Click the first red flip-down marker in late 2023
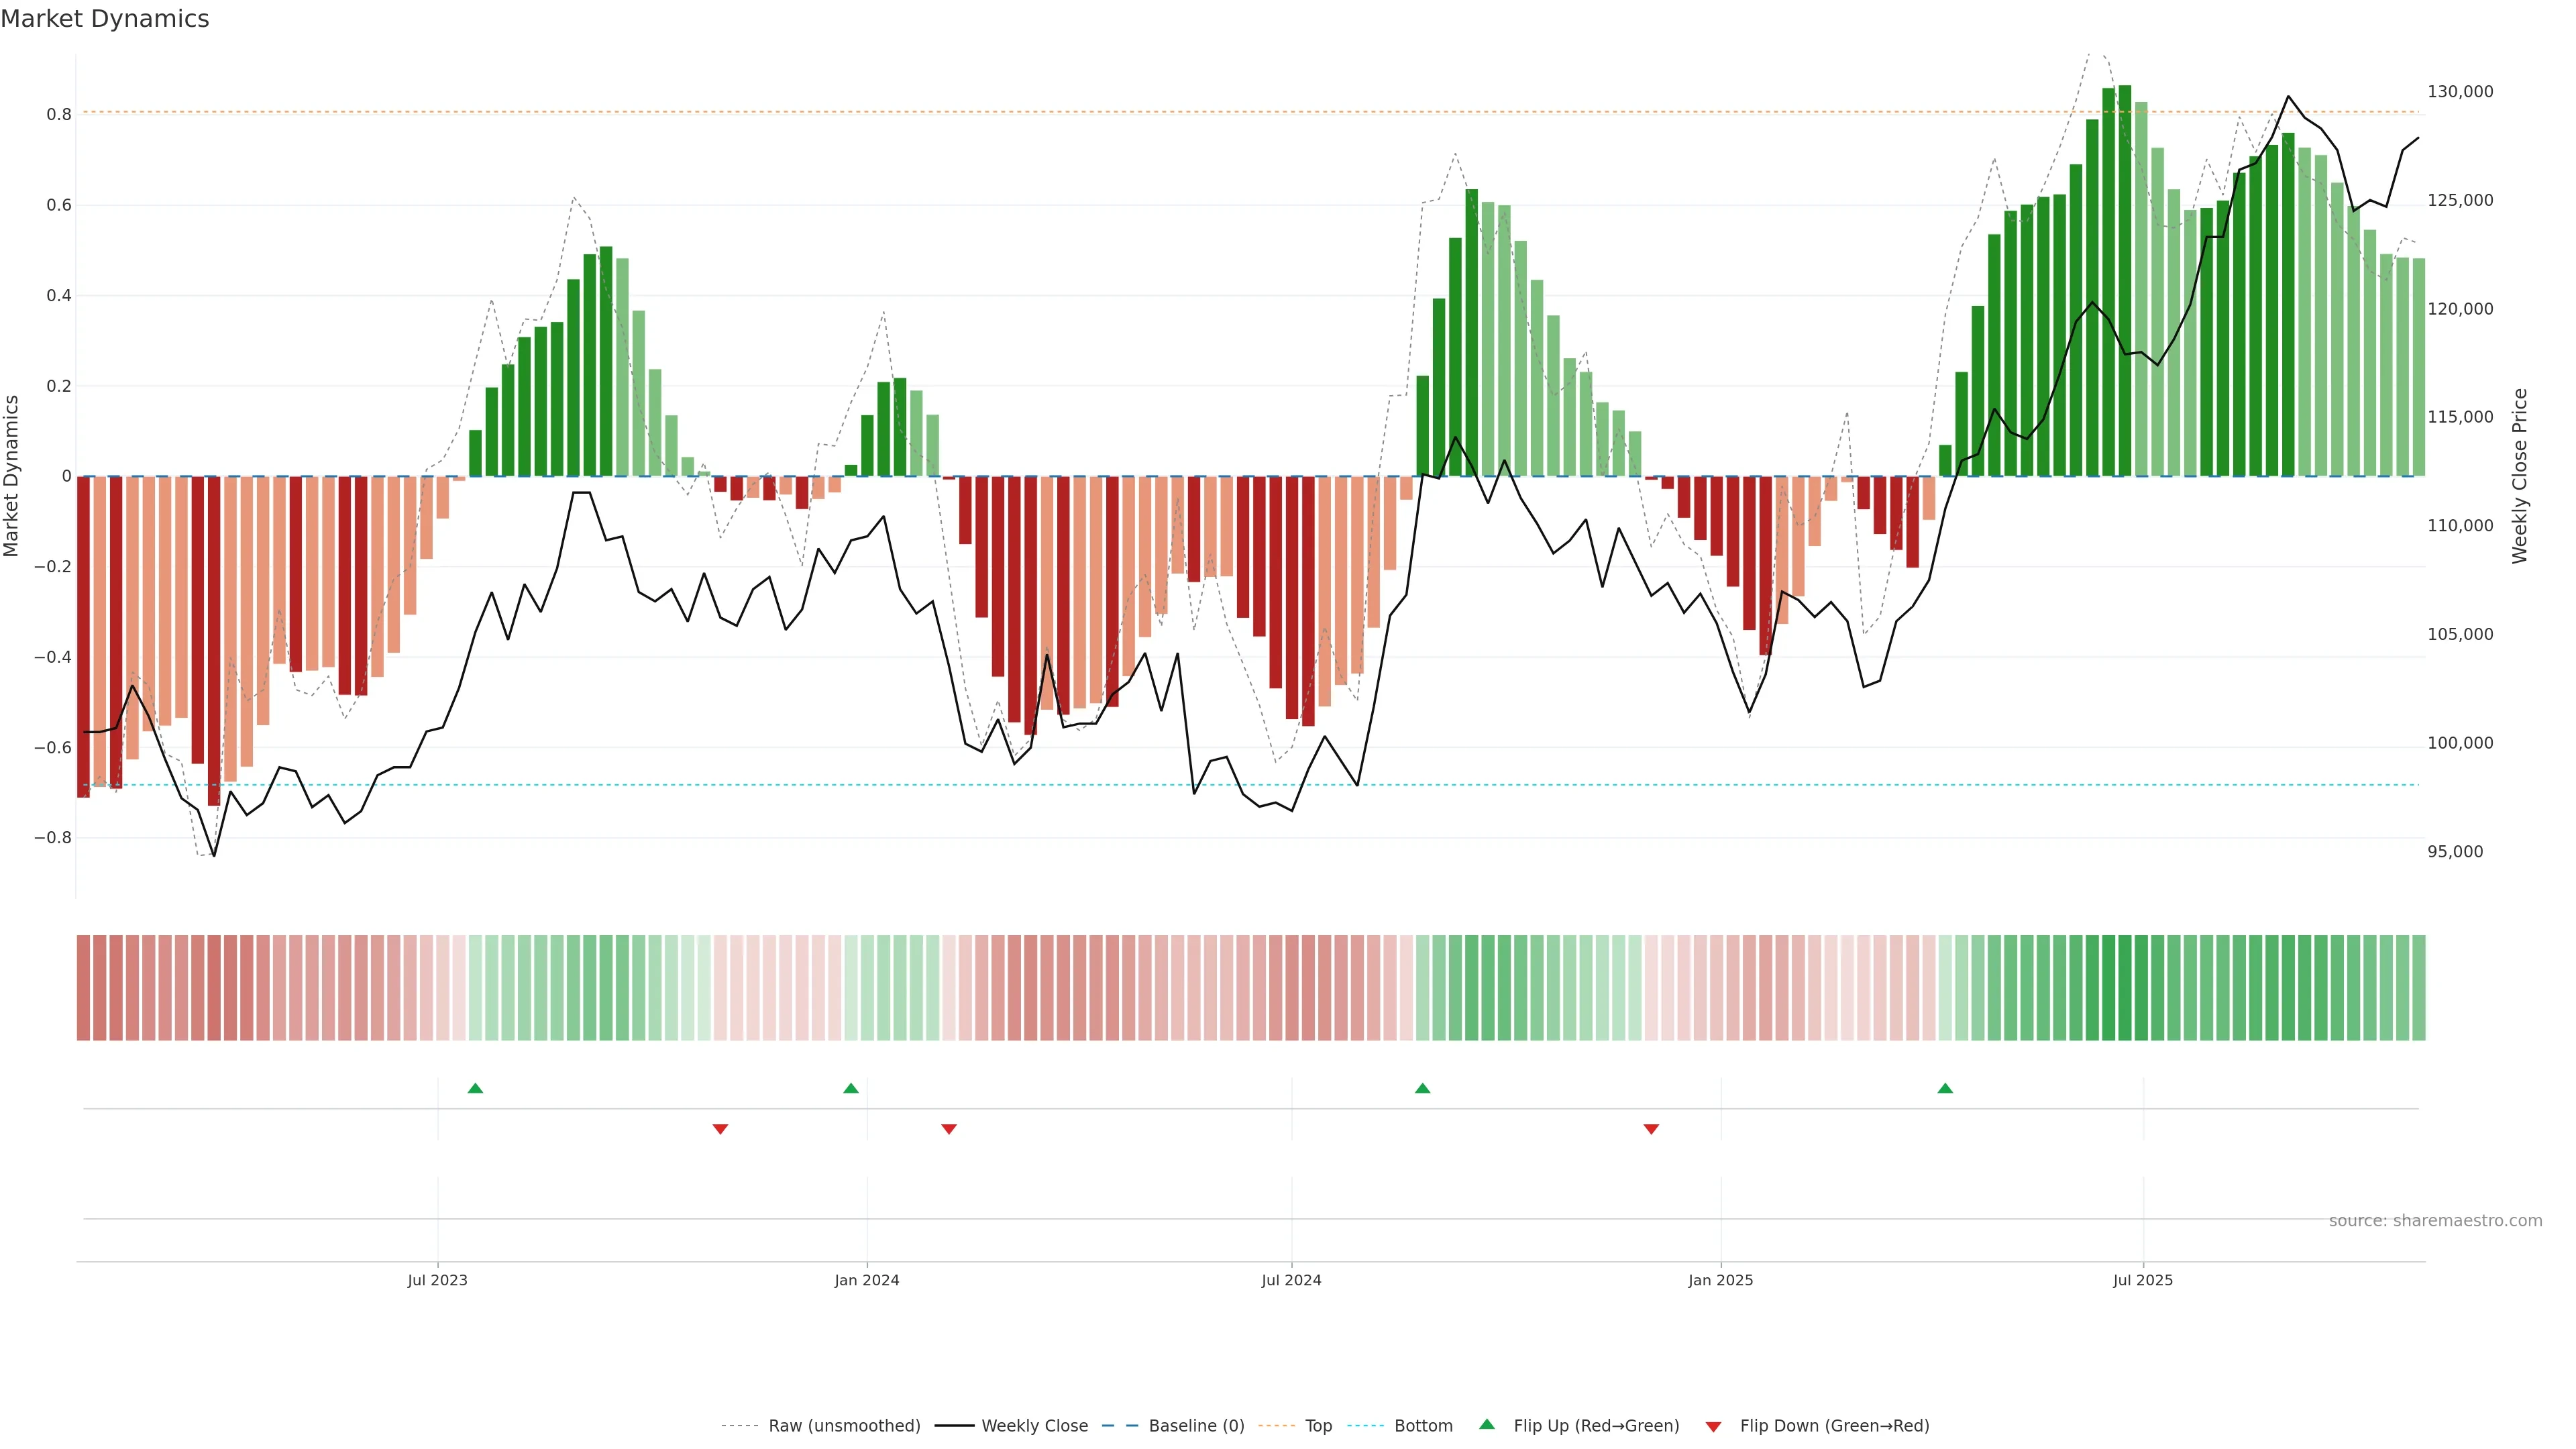The image size is (2576, 1449). coord(720,1129)
